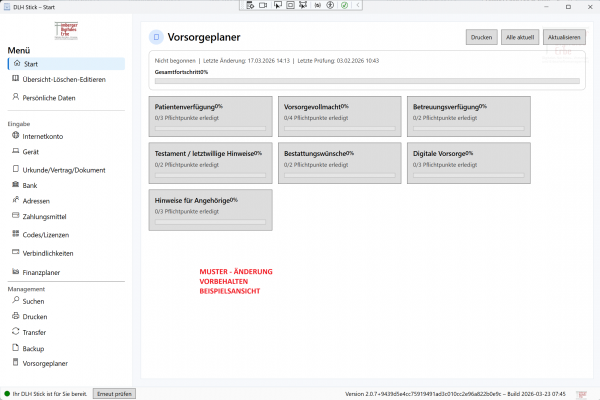Screen dimensions: 600x400
Task: Click the Transfer sync icon
Action: 14,331
